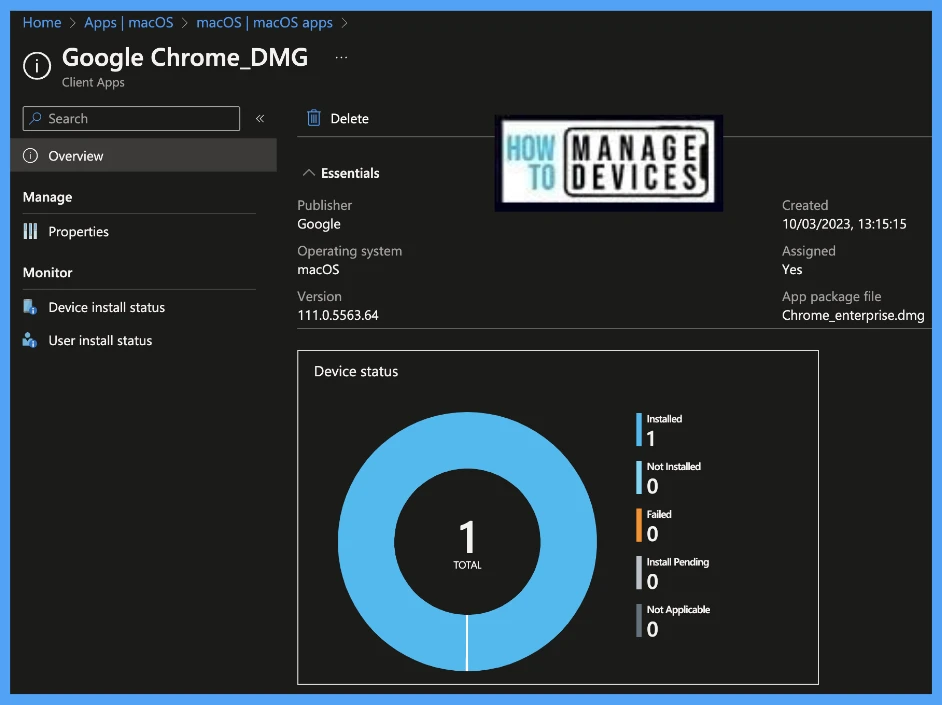Click the Assigned value Yes
The width and height of the screenshot is (942, 705).
(792, 269)
